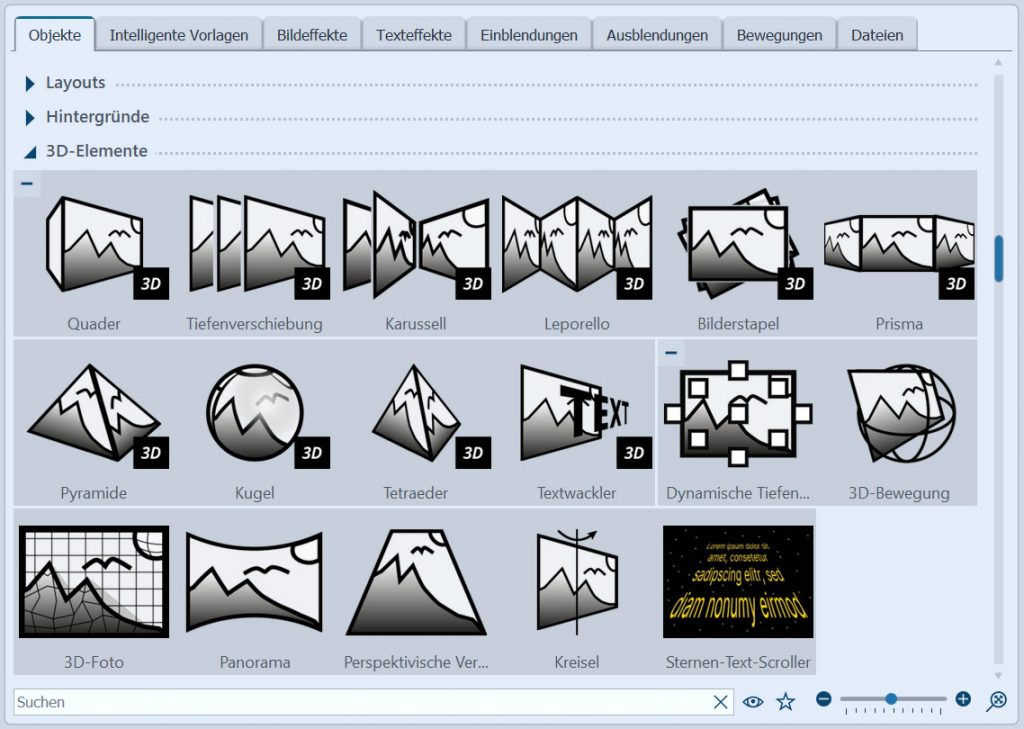Image resolution: width=1024 pixels, height=729 pixels.
Task: Collapse the 3D-Elemente section
Action: [x=31, y=152]
